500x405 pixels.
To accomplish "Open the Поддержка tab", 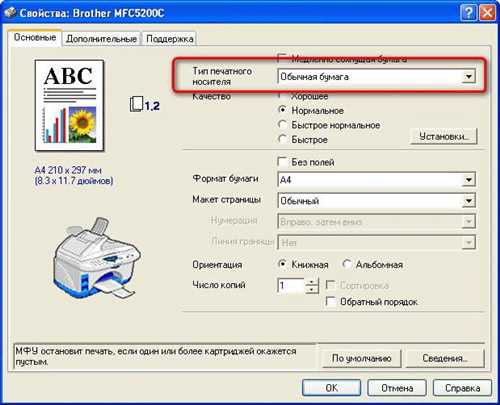I will [170, 39].
